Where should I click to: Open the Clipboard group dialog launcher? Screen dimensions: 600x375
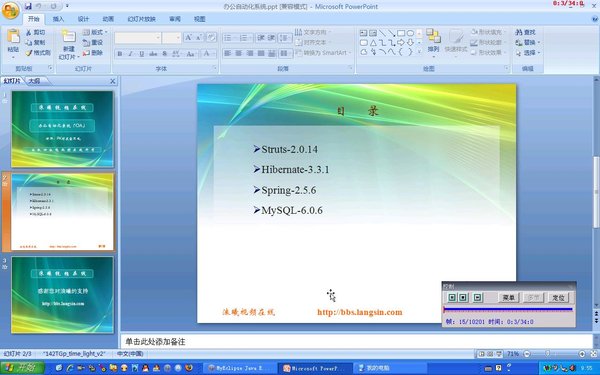point(50,68)
